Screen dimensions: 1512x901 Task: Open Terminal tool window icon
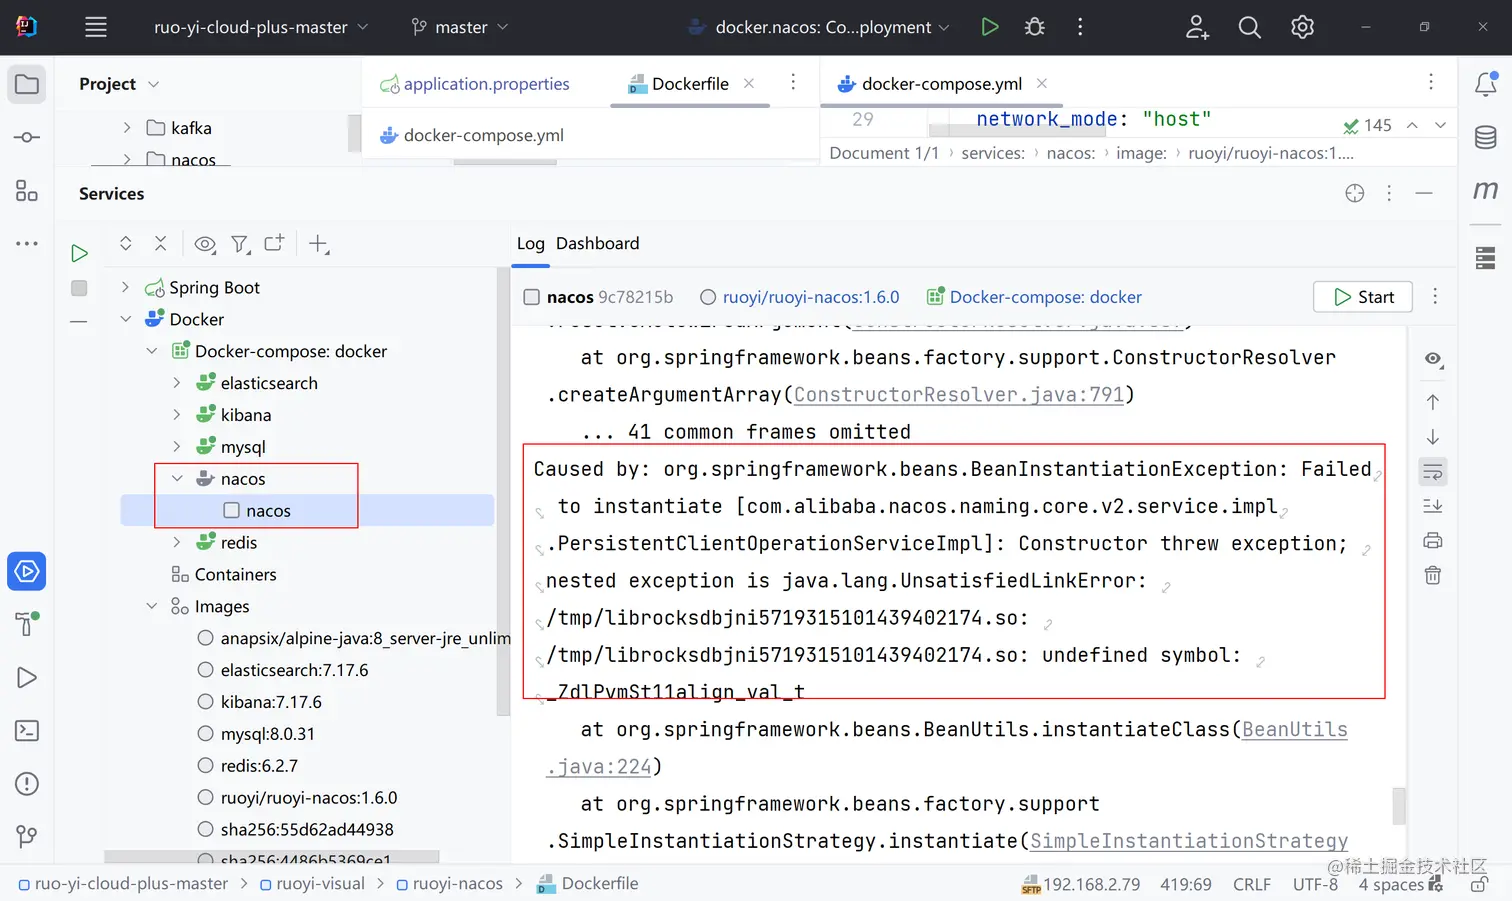point(27,730)
